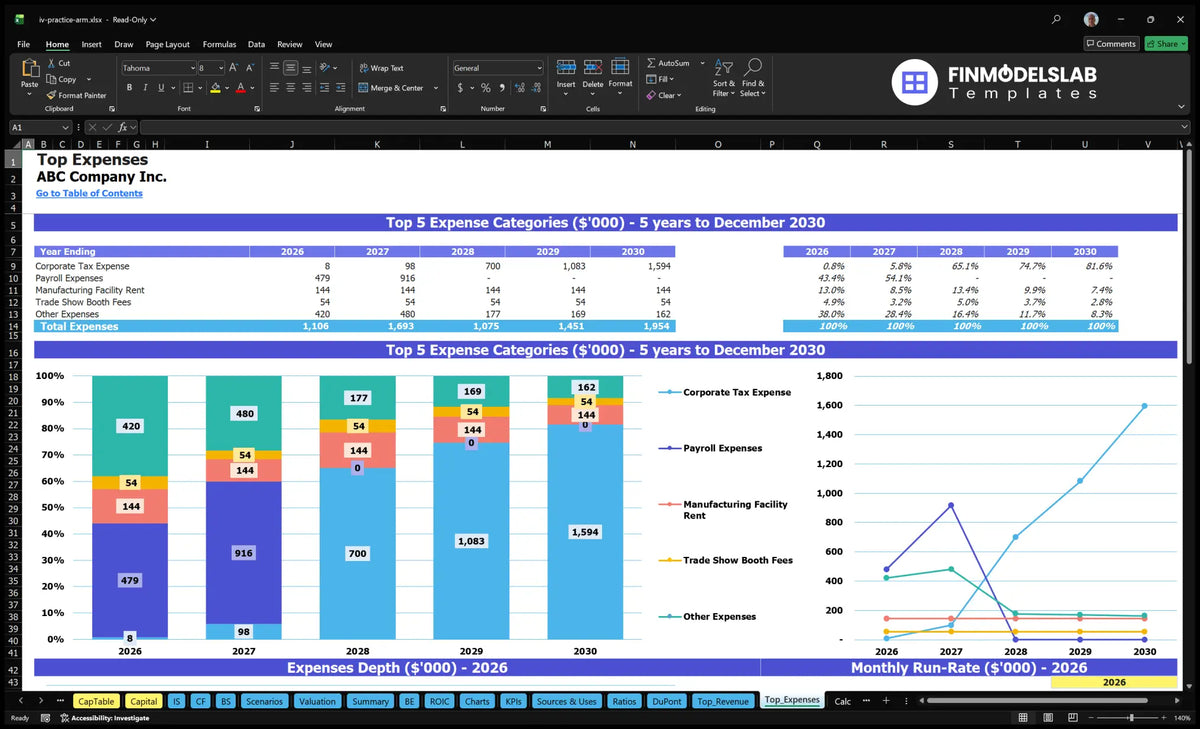Click the Paste icon in Clipboard group

tap(29, 68)
